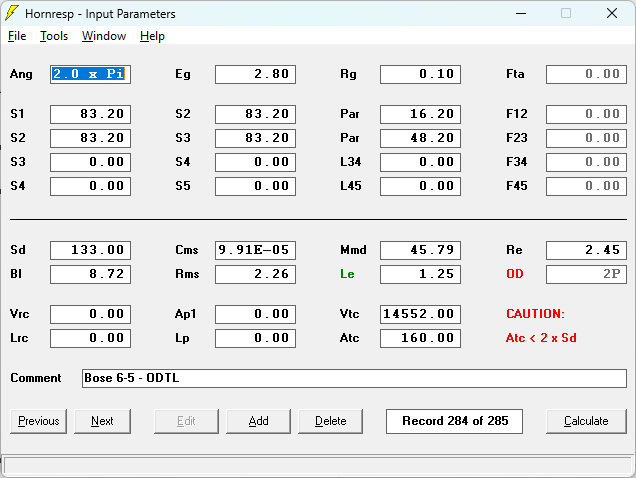
Task: Open the File menu
Action: 17,36
